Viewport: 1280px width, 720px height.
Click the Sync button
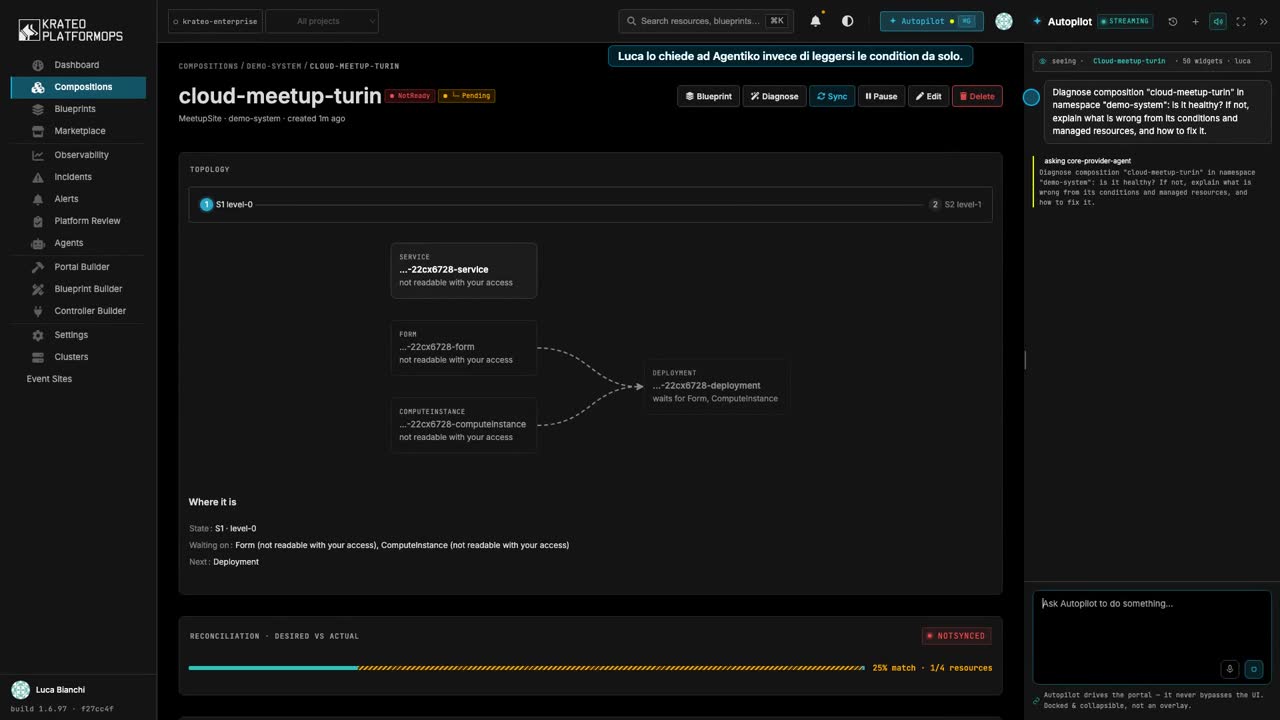[x=832, y=96]
